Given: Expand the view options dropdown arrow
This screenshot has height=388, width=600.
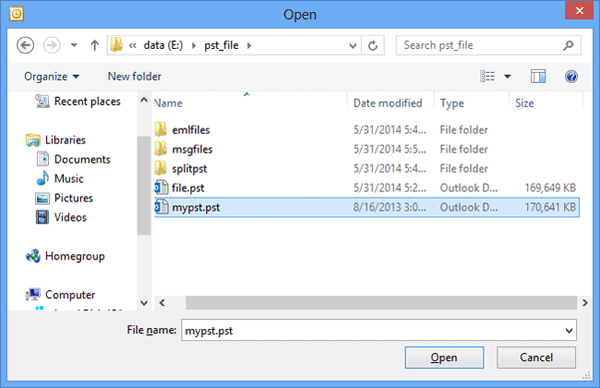Looking at the screenshot, I should tap(507, 77).
